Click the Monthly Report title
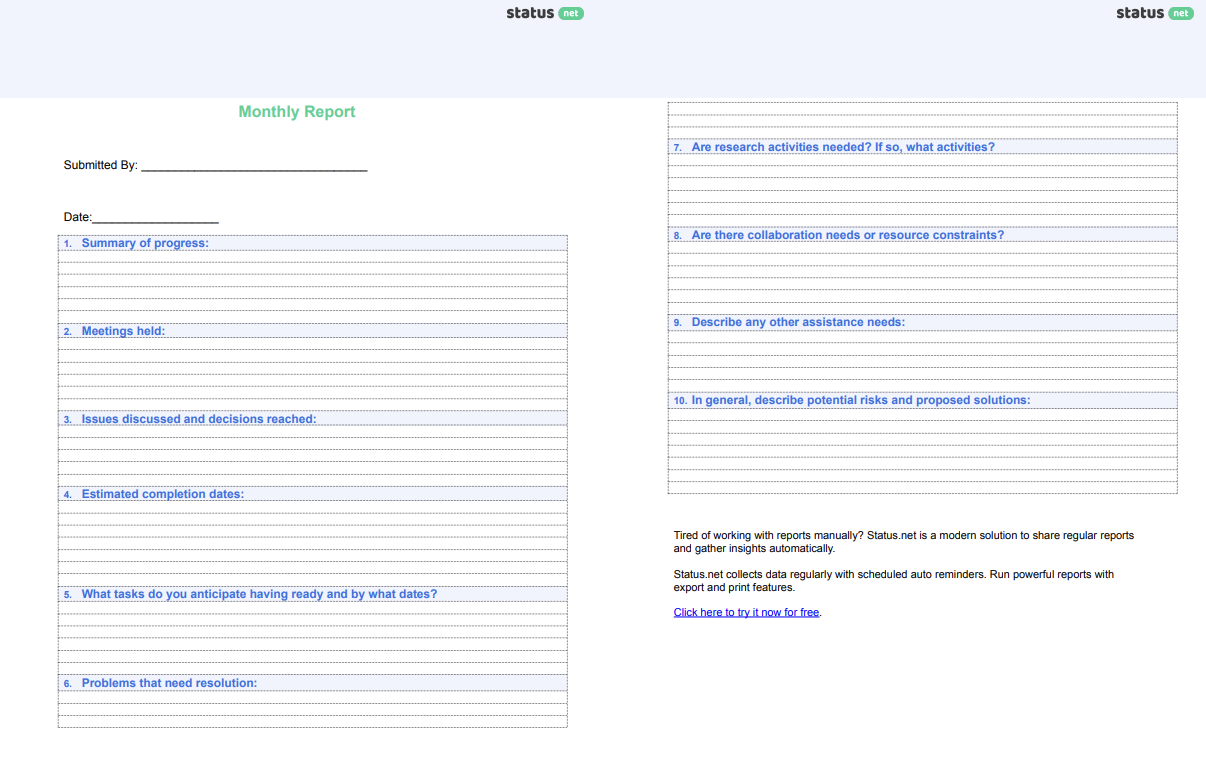Image resolution: width=1206 pixels, height=774 pixels. click(297, 112)
